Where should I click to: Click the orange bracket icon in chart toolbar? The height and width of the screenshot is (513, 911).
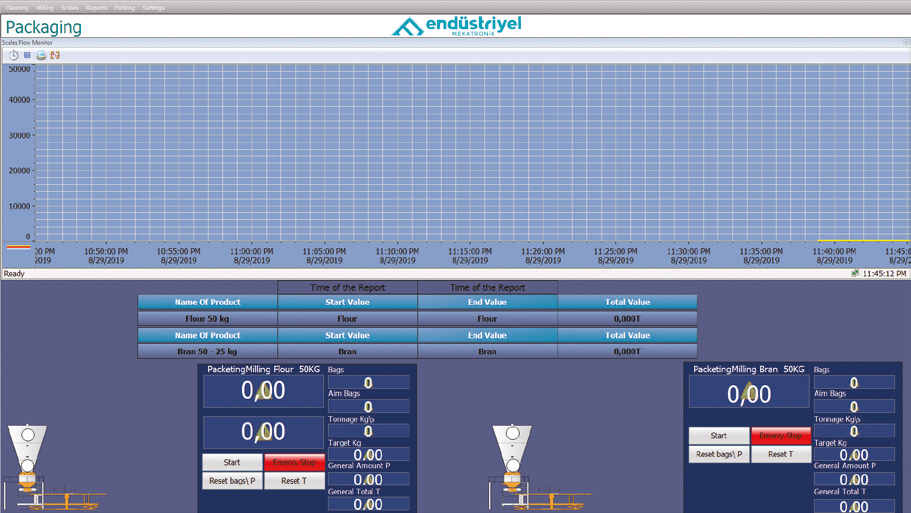point(55,55)
